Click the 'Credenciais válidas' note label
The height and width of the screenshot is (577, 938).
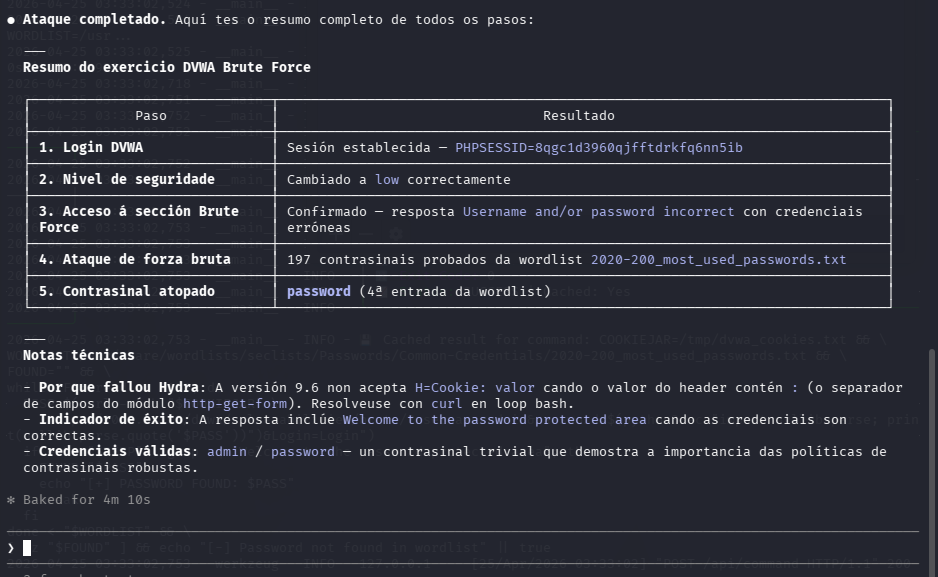(115, 451)
